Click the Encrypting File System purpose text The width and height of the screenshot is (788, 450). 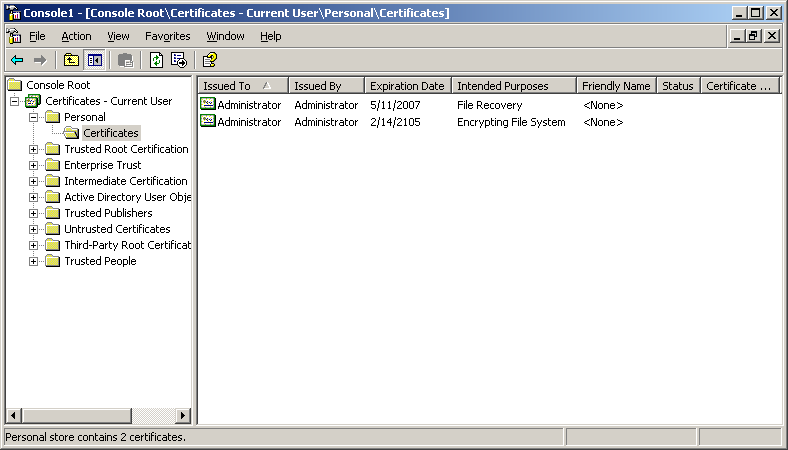click(511, 122)
